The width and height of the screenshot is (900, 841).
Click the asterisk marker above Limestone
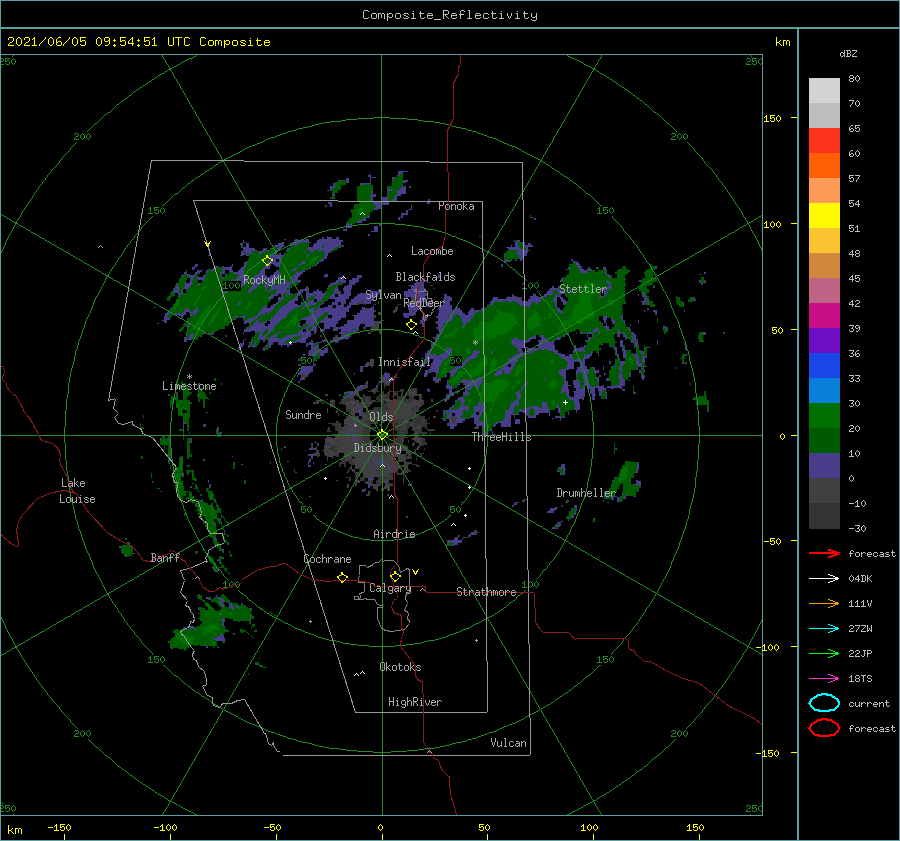pyautogui.click(x=189, y=377)
